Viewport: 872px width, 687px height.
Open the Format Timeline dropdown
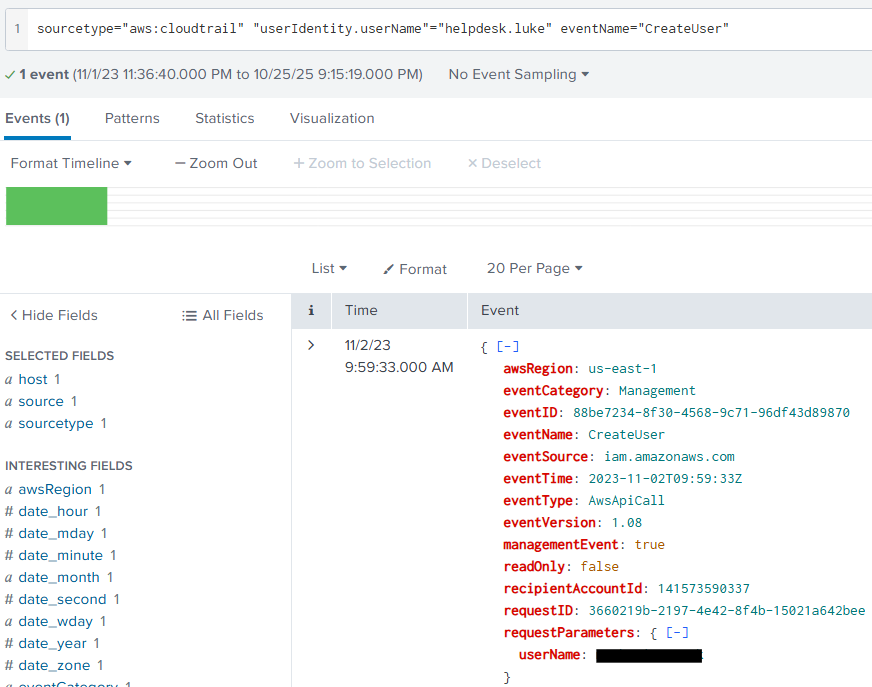[71, 163]
